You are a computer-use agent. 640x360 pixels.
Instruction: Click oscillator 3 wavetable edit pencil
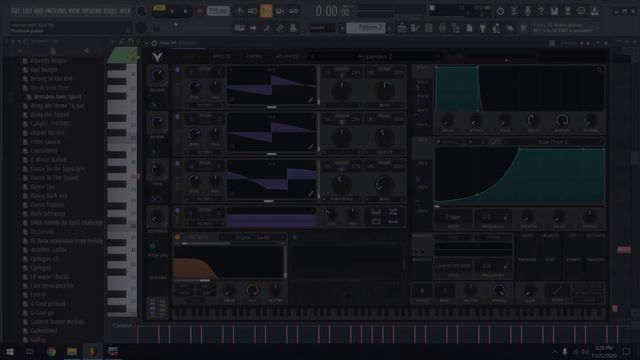[311, 193]
